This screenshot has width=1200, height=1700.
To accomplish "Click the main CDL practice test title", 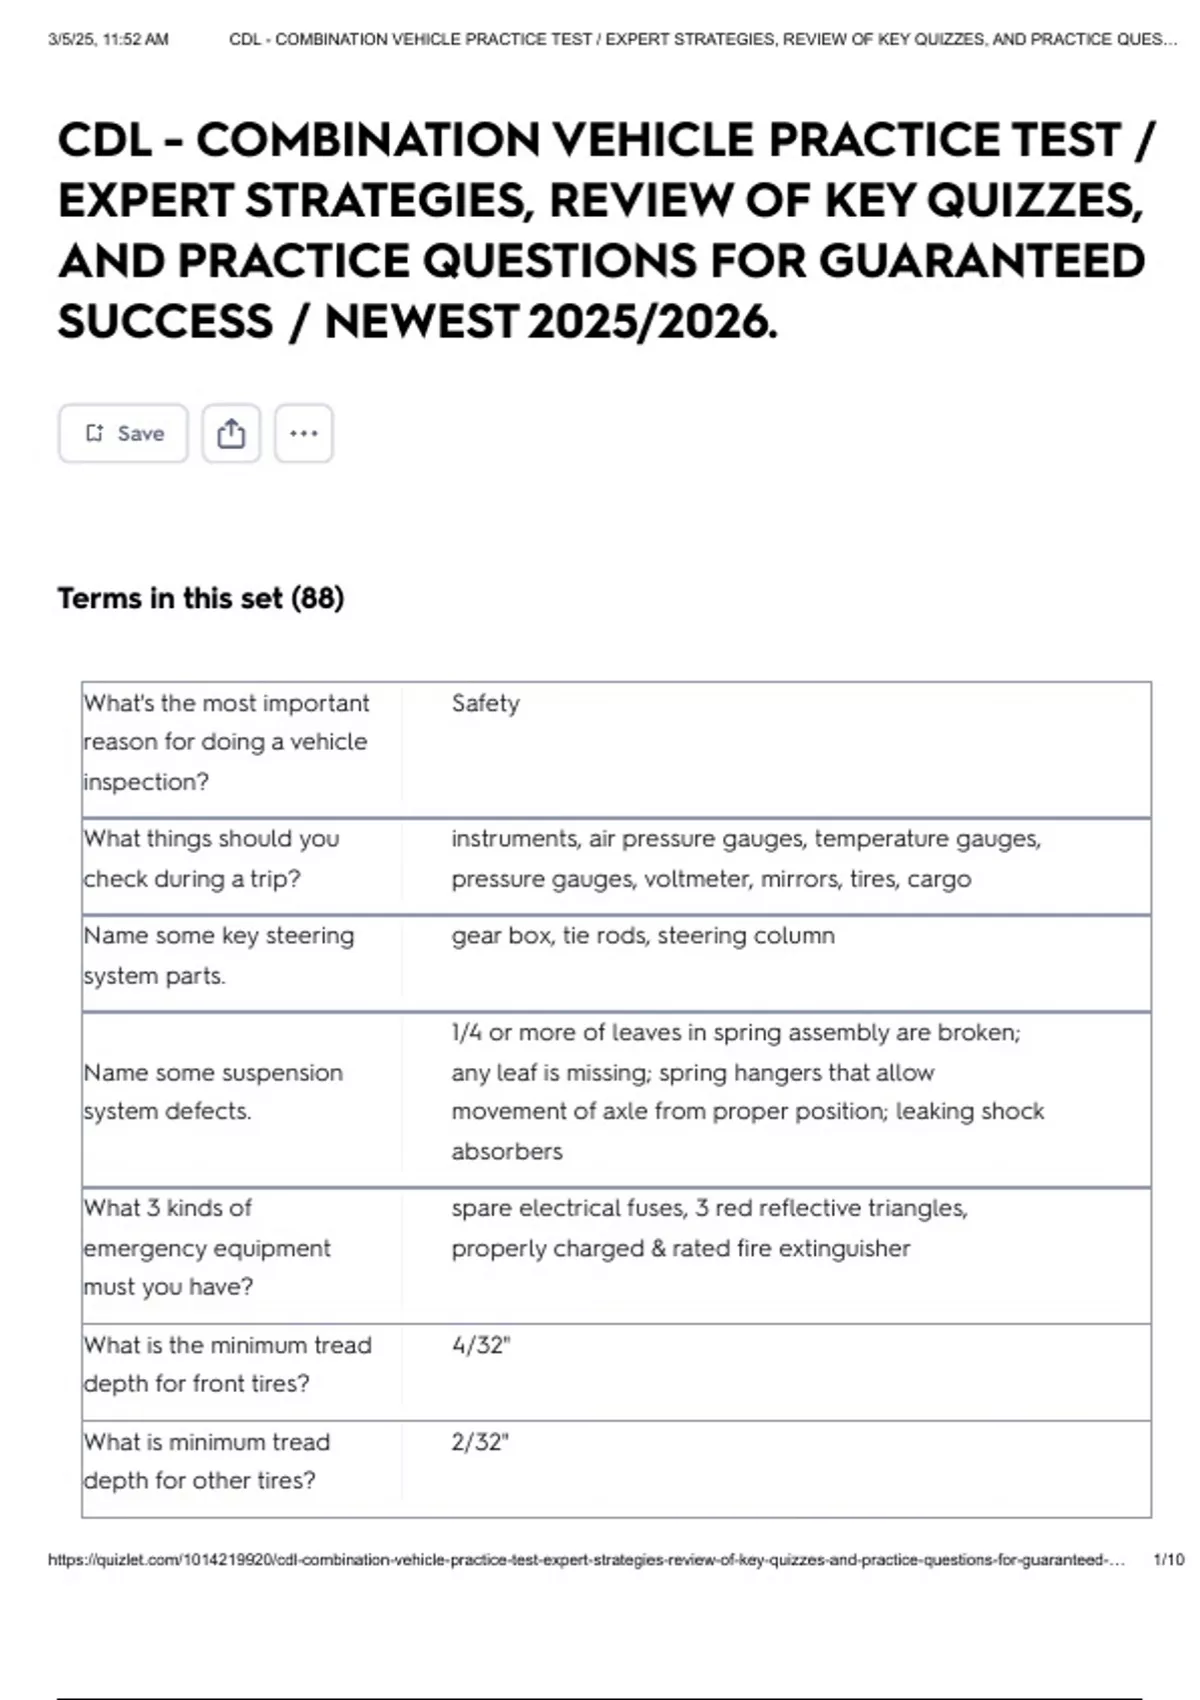I will [x=606, y=230].
